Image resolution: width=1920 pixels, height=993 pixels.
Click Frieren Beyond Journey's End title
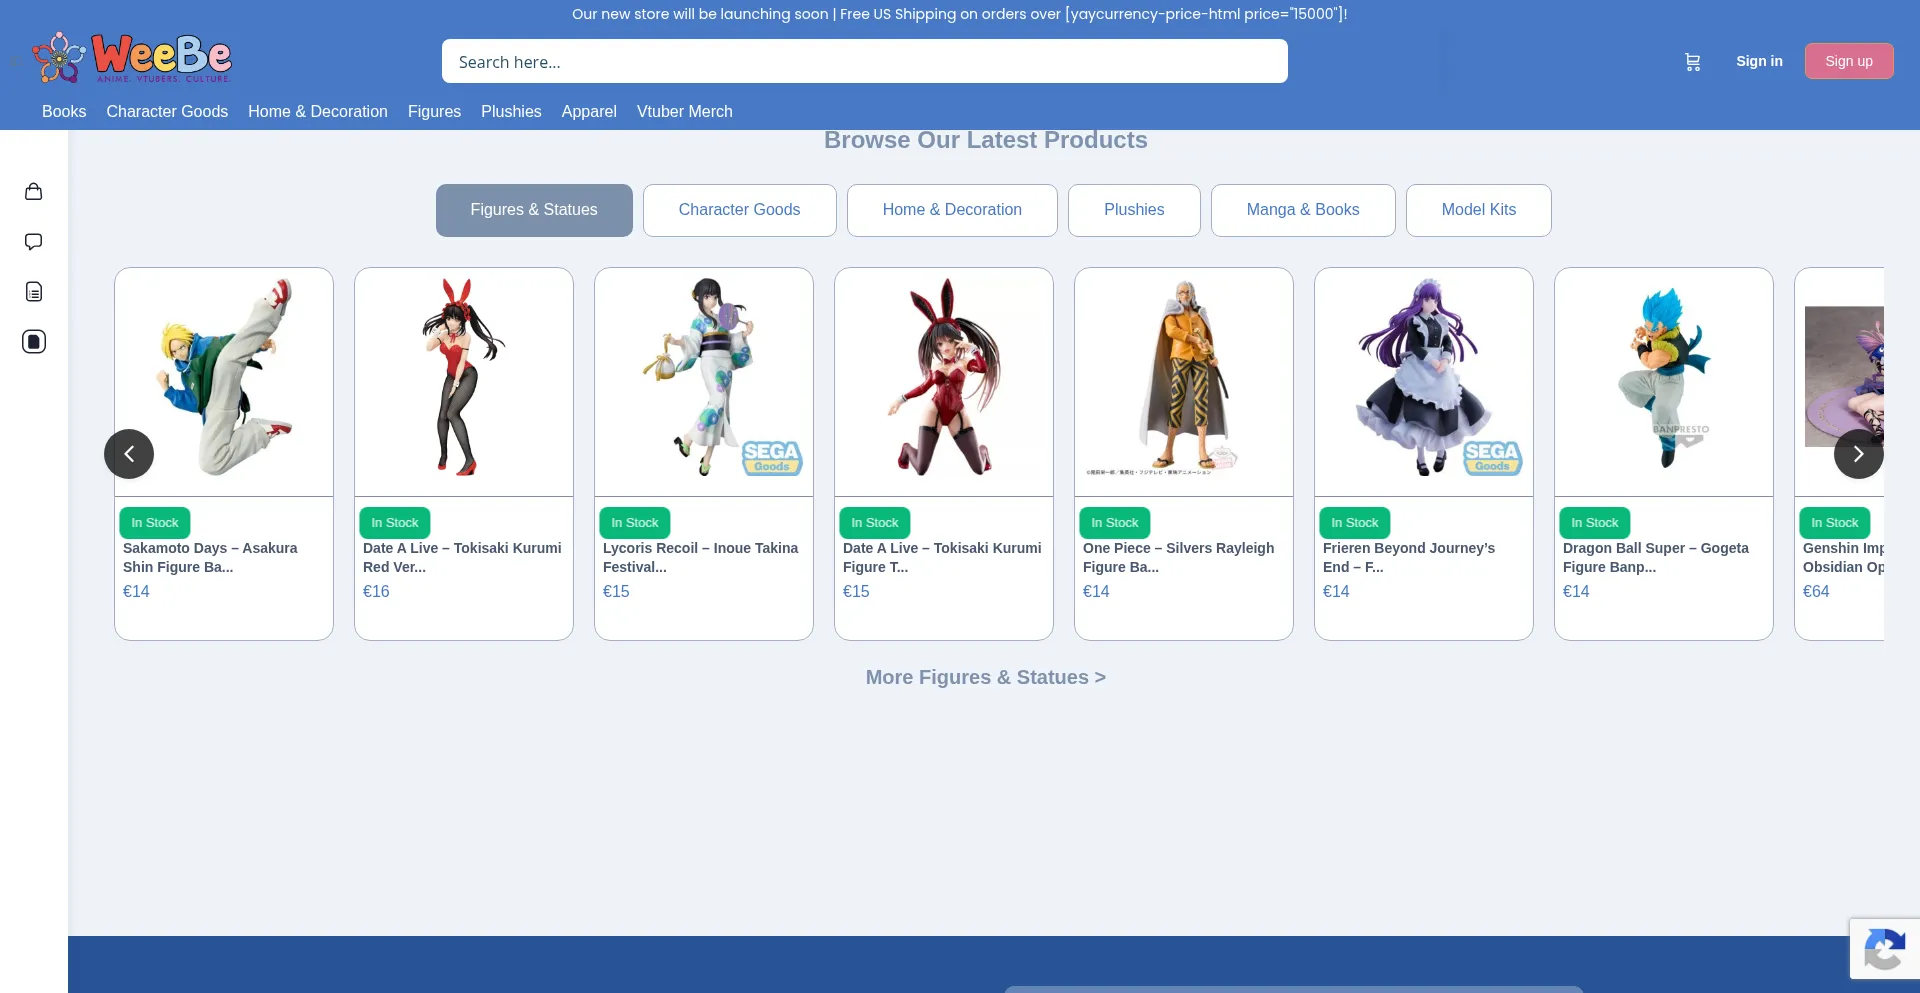(x=1409, y=557)
